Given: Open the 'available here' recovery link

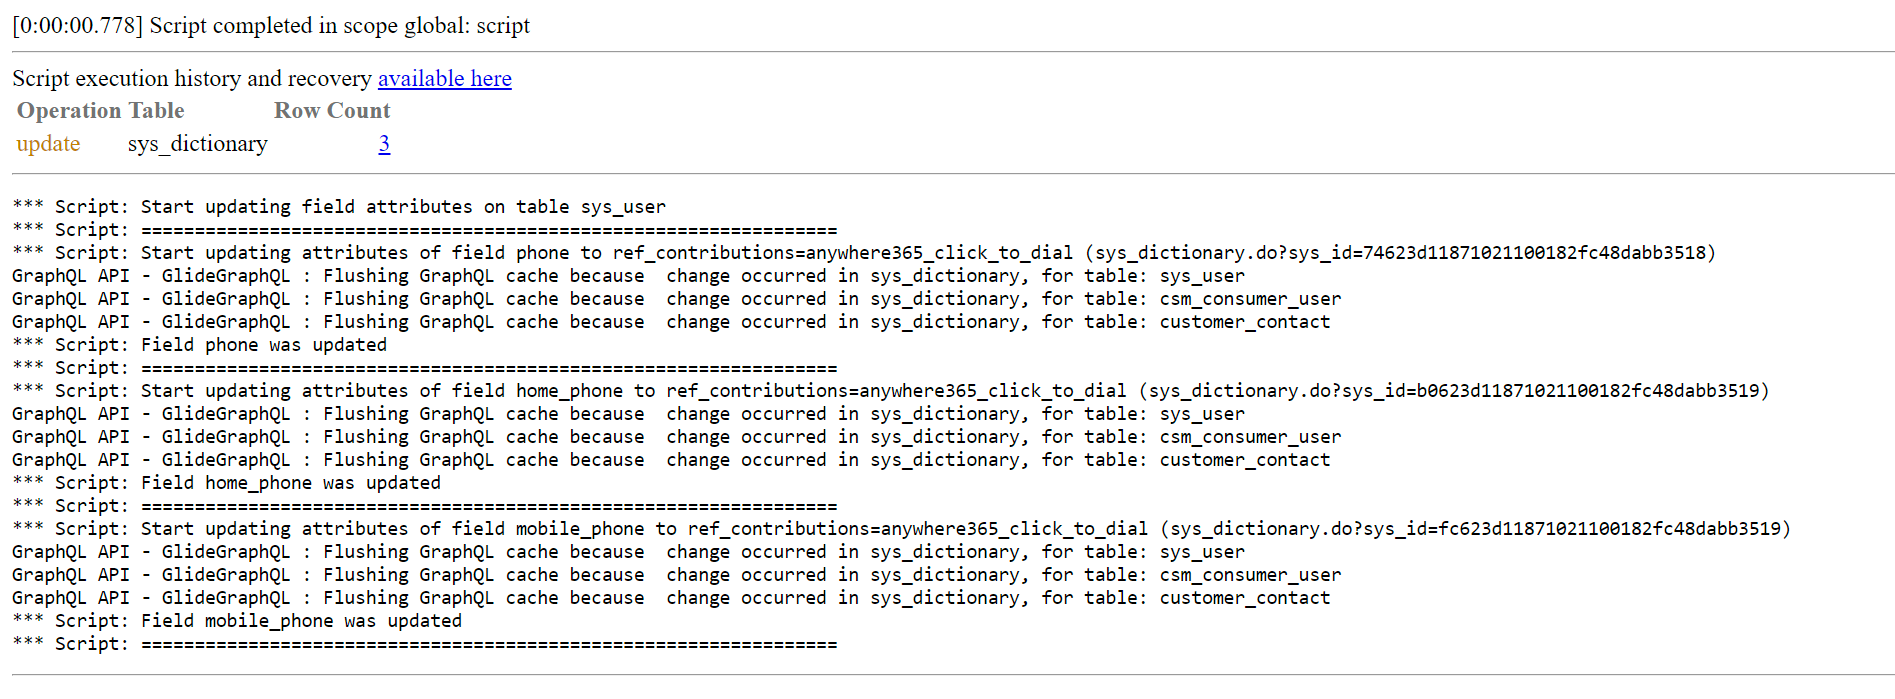Looking at the screenshot, I should (444, 78).
